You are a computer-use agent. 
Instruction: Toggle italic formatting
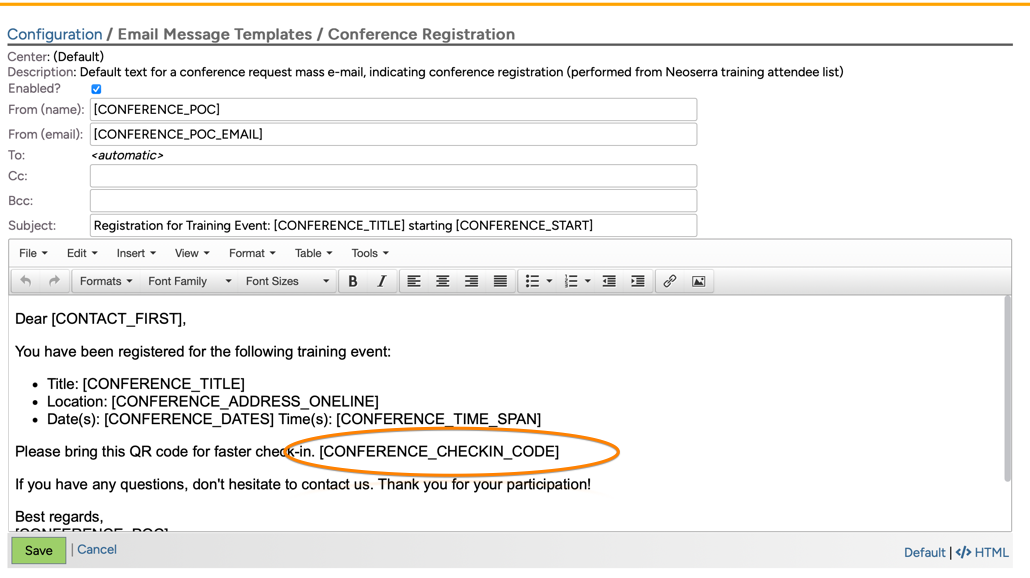pos(381,282)
